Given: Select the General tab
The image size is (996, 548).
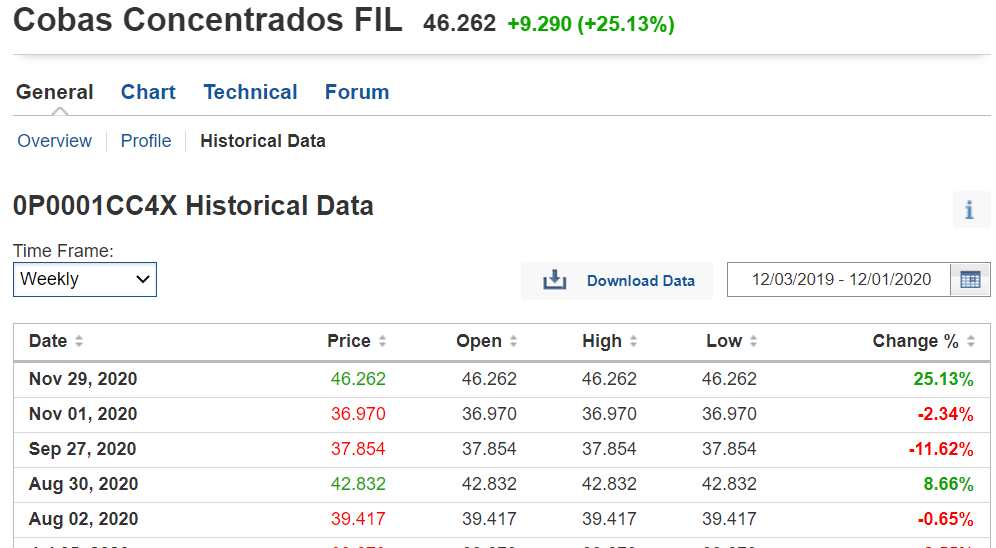Looking at the screenshot, I should (x=55, y=92).
